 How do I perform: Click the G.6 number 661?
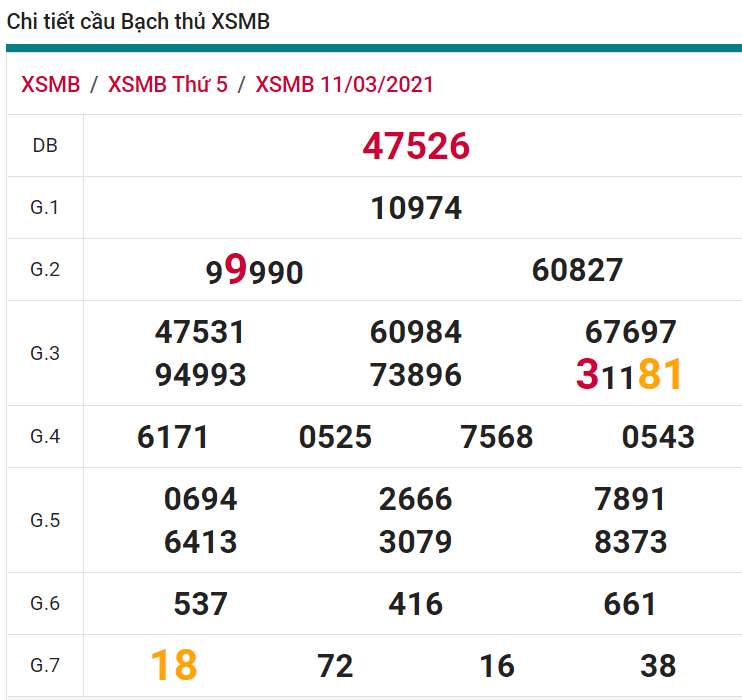(x=630, y=604)
